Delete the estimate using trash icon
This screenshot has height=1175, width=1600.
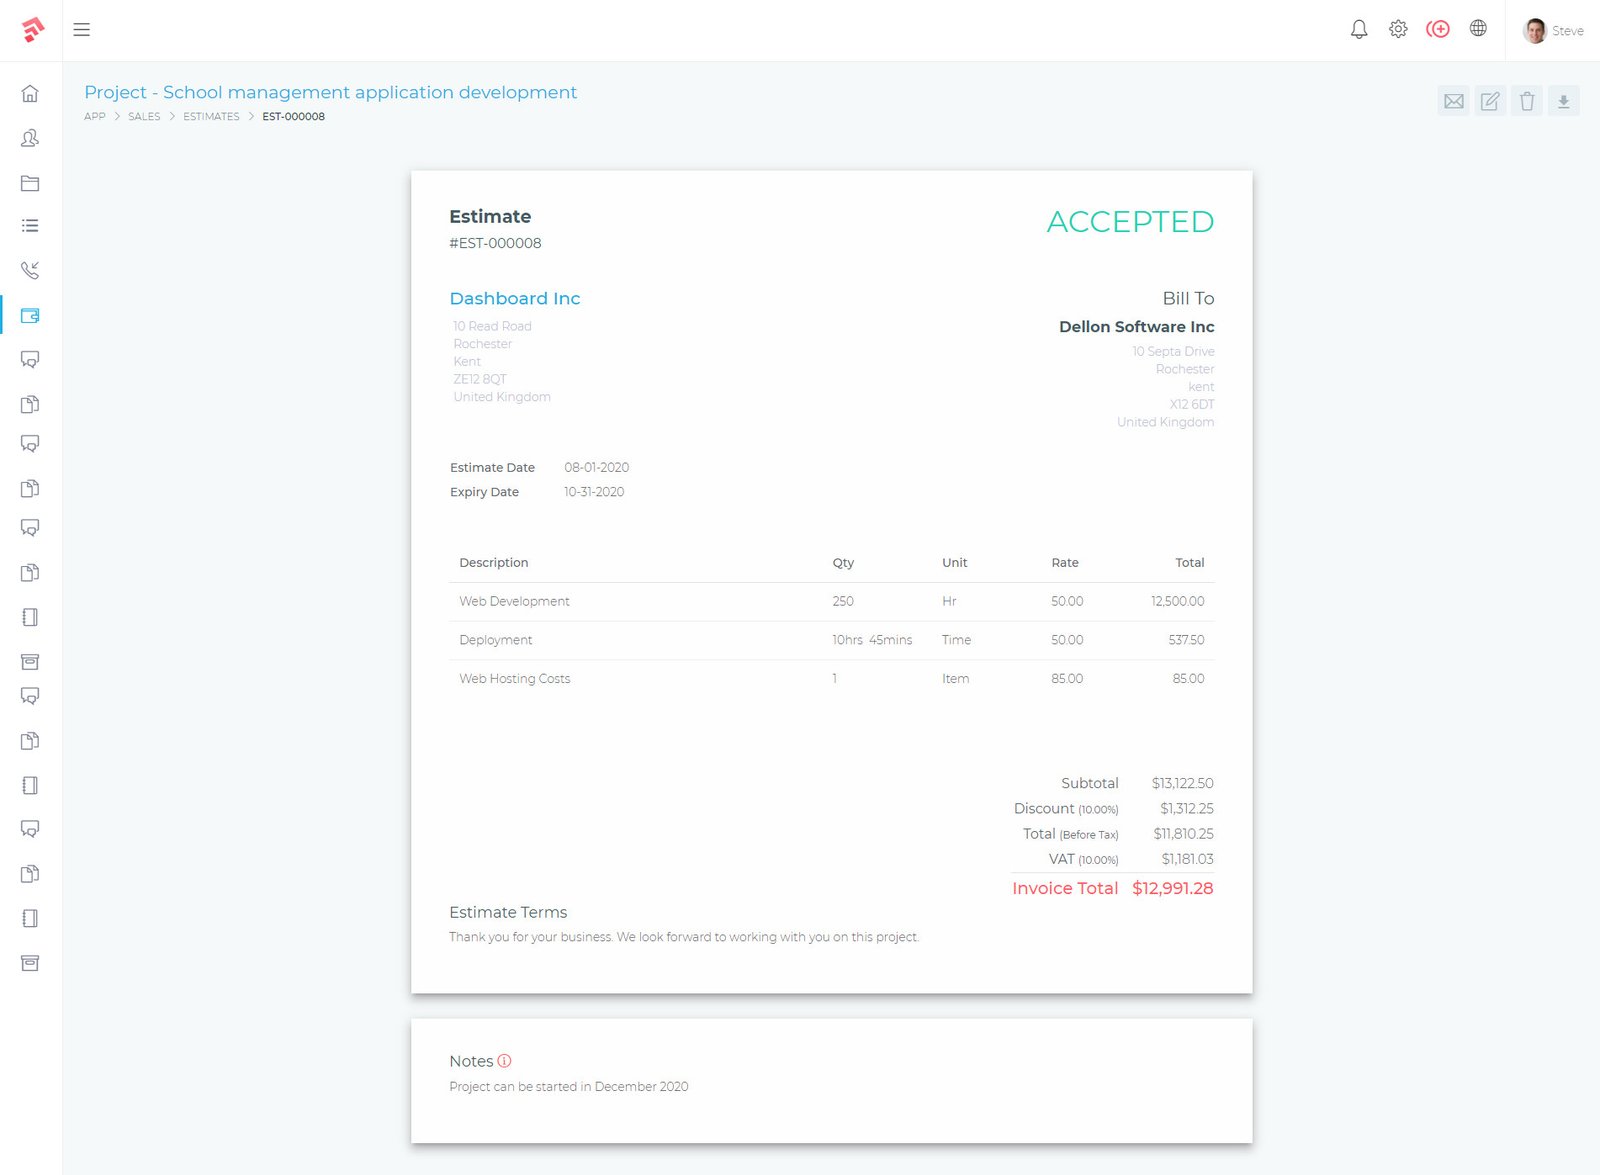click(1526, 101)
